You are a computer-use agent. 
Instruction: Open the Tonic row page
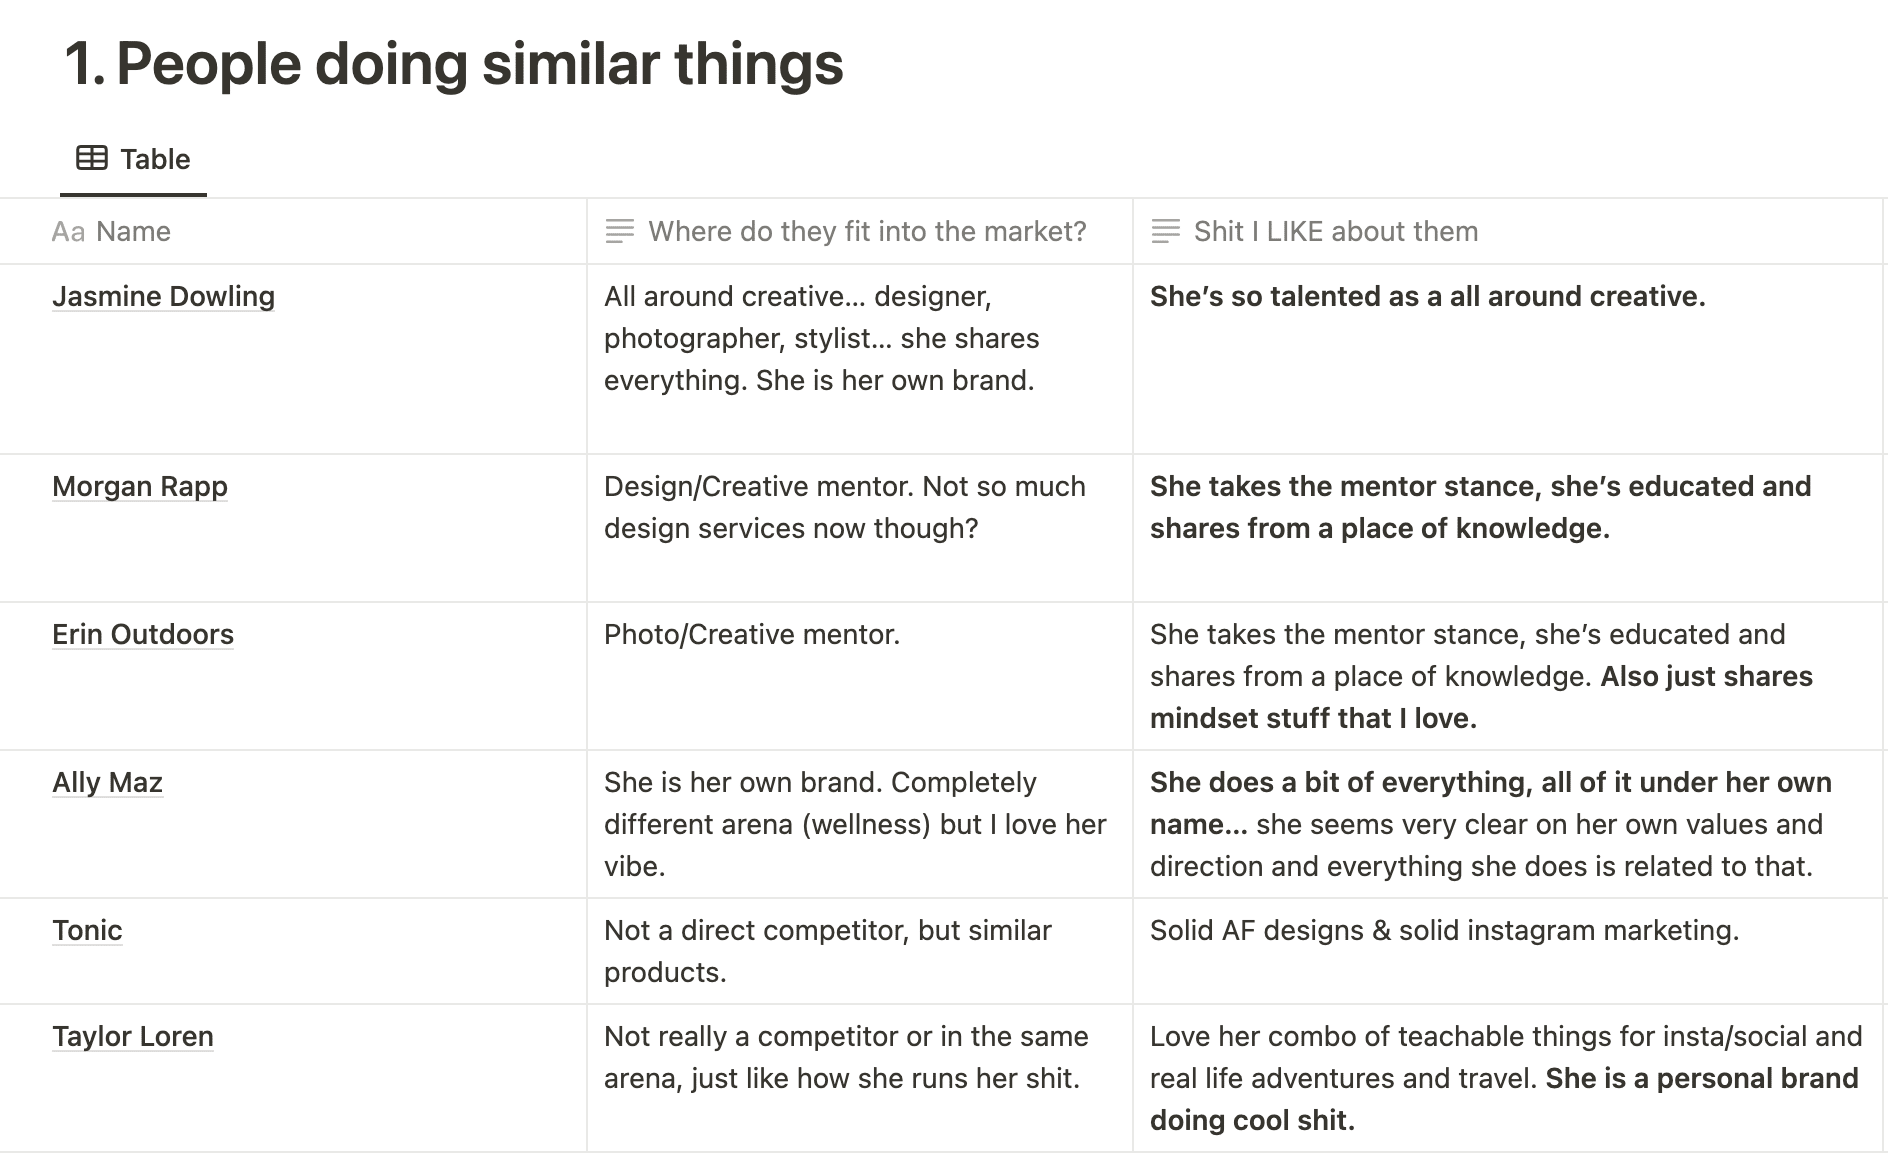87,930
